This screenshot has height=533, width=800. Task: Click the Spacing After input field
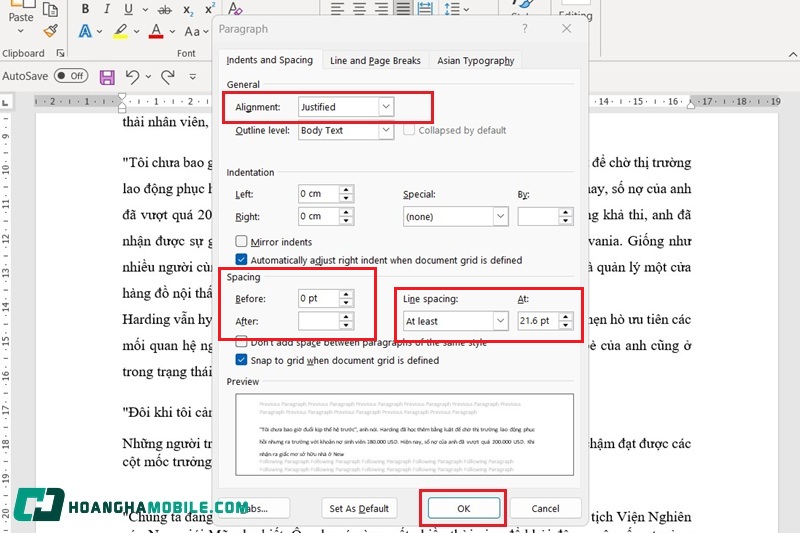tap(318, 321)
